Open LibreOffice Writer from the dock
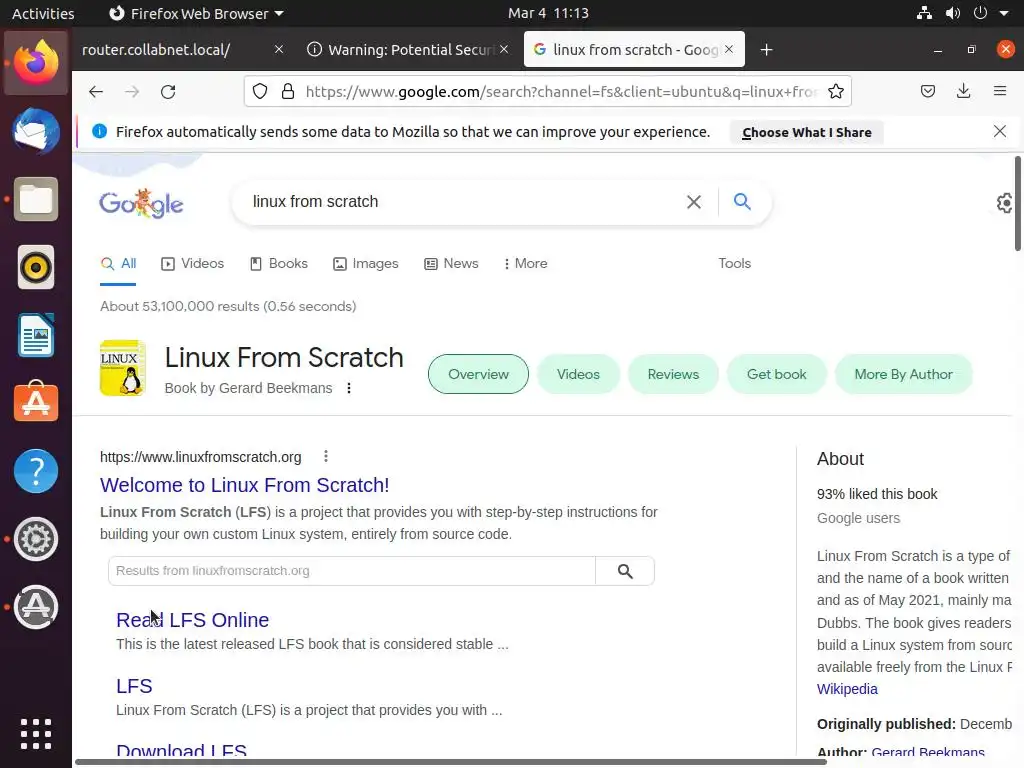 pos(36,335)
